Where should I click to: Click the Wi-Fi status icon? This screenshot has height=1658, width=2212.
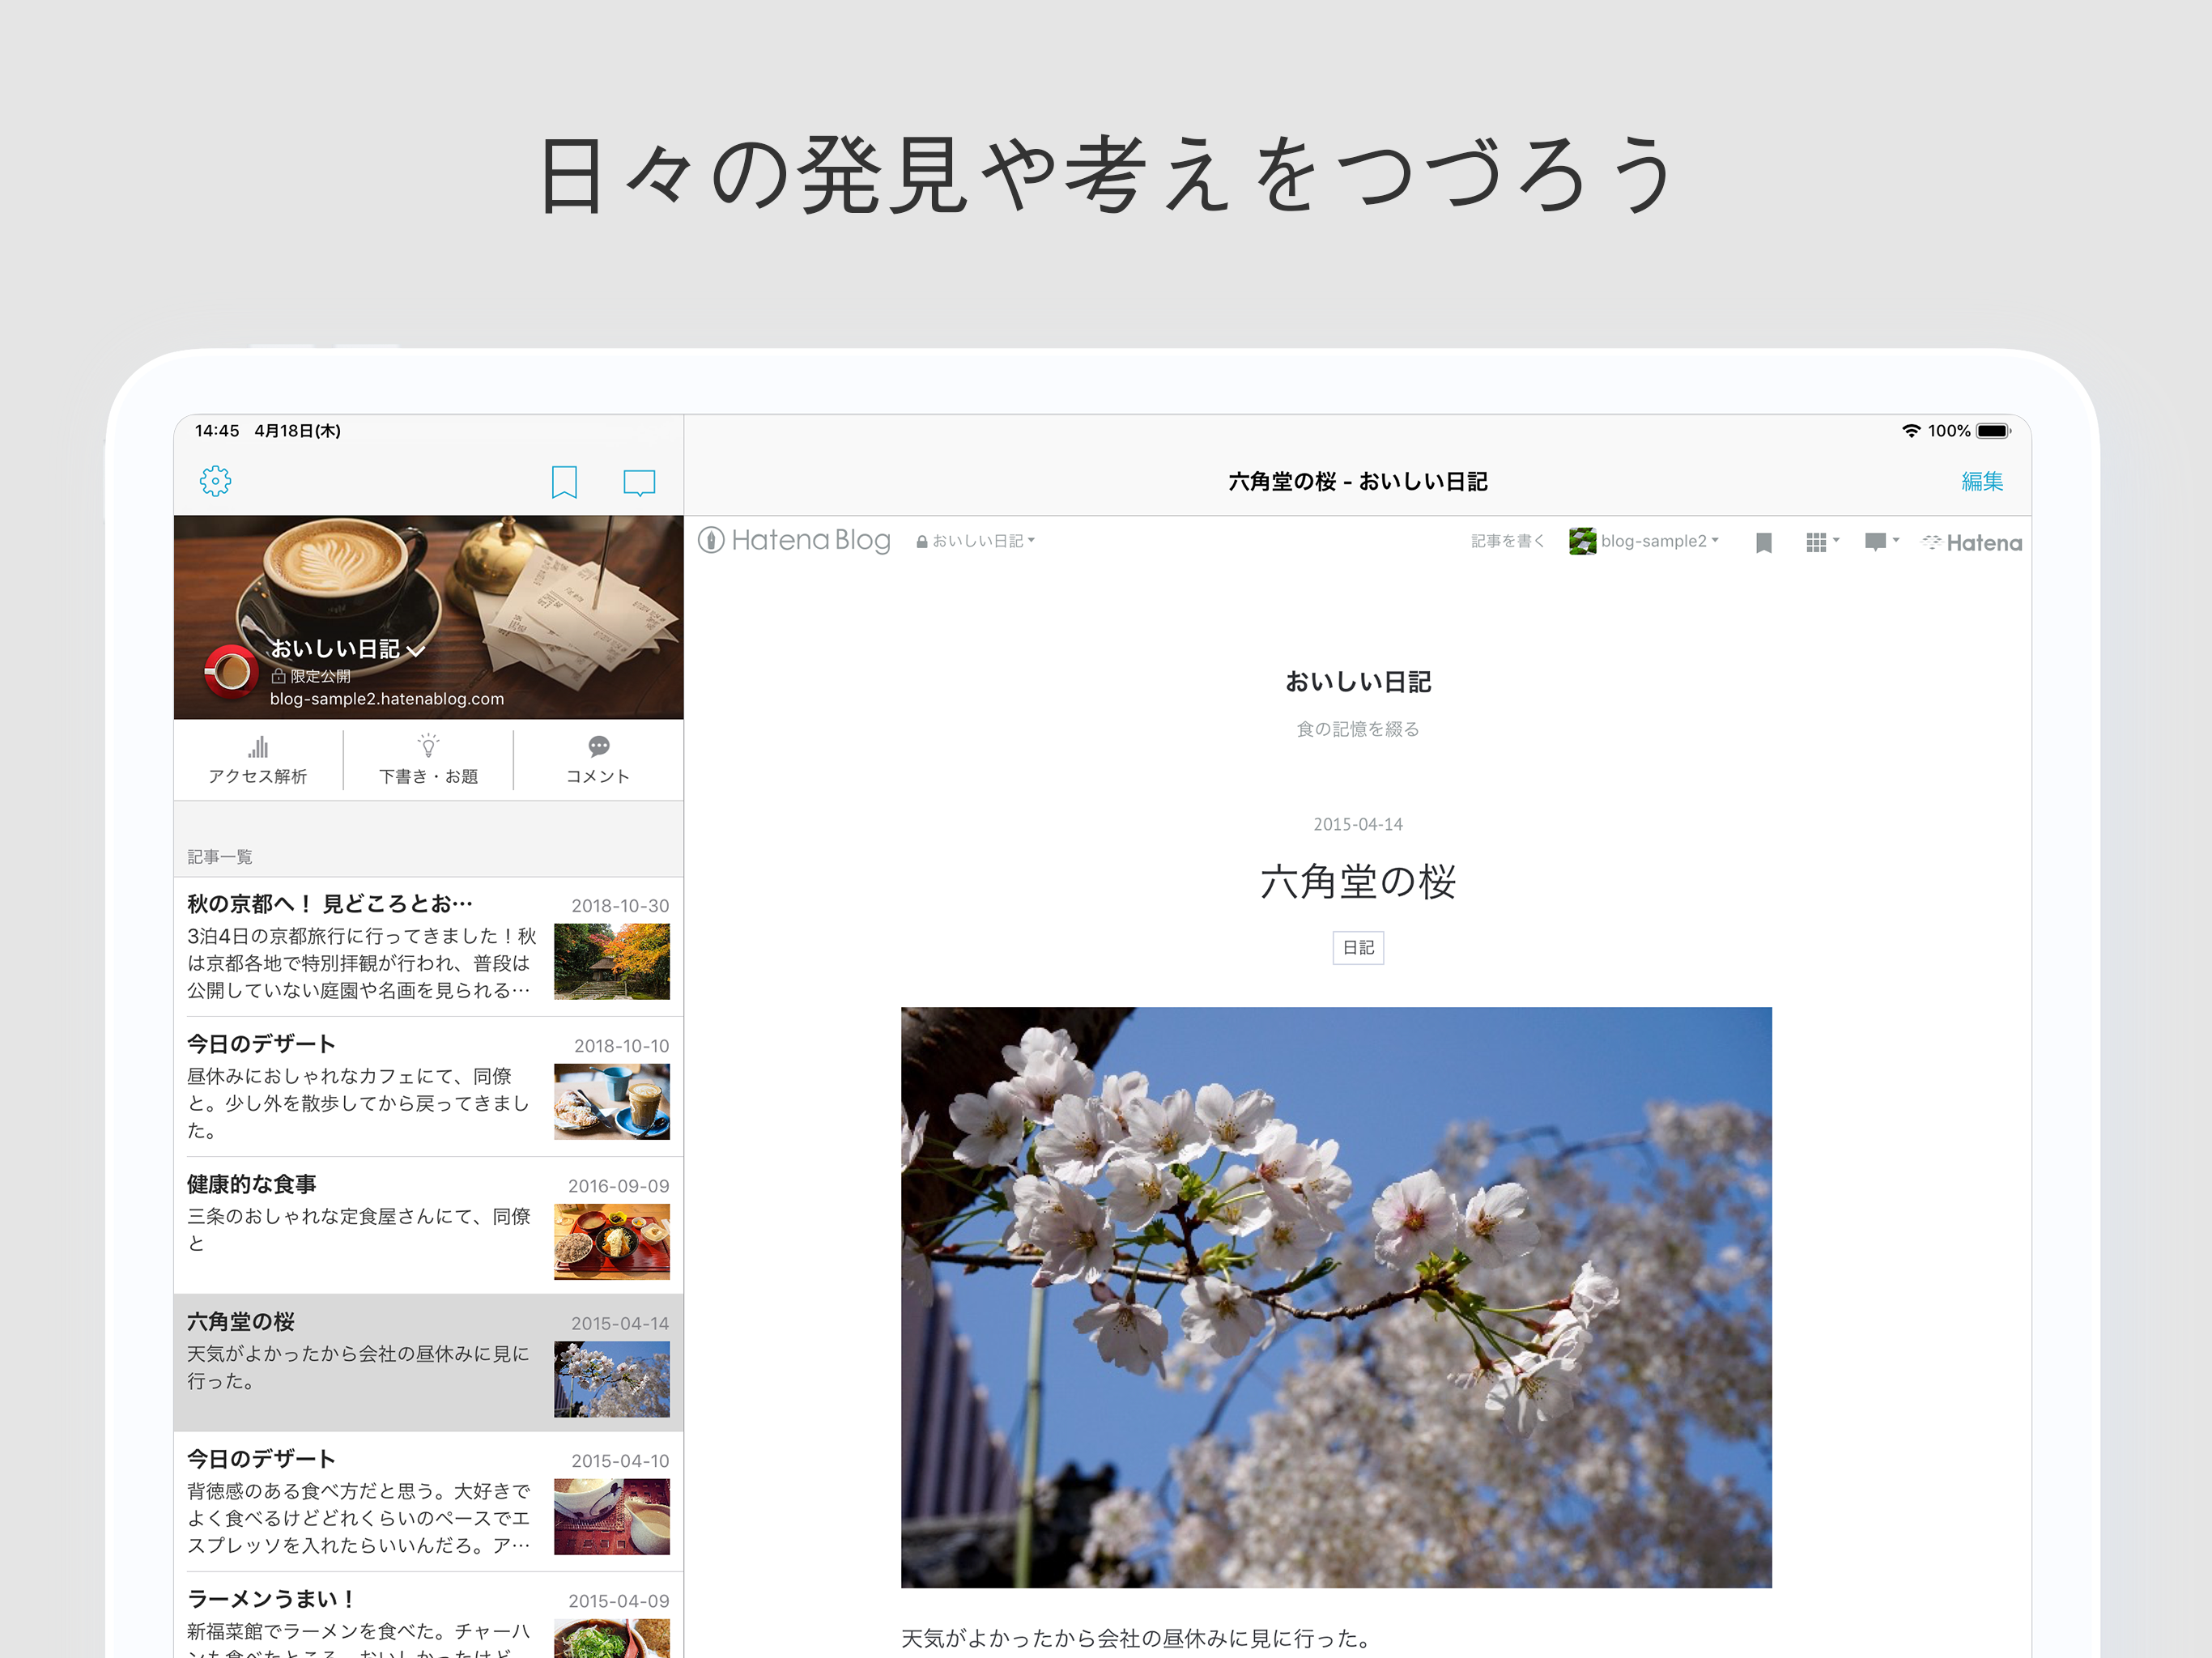[x=1911, y=431]
